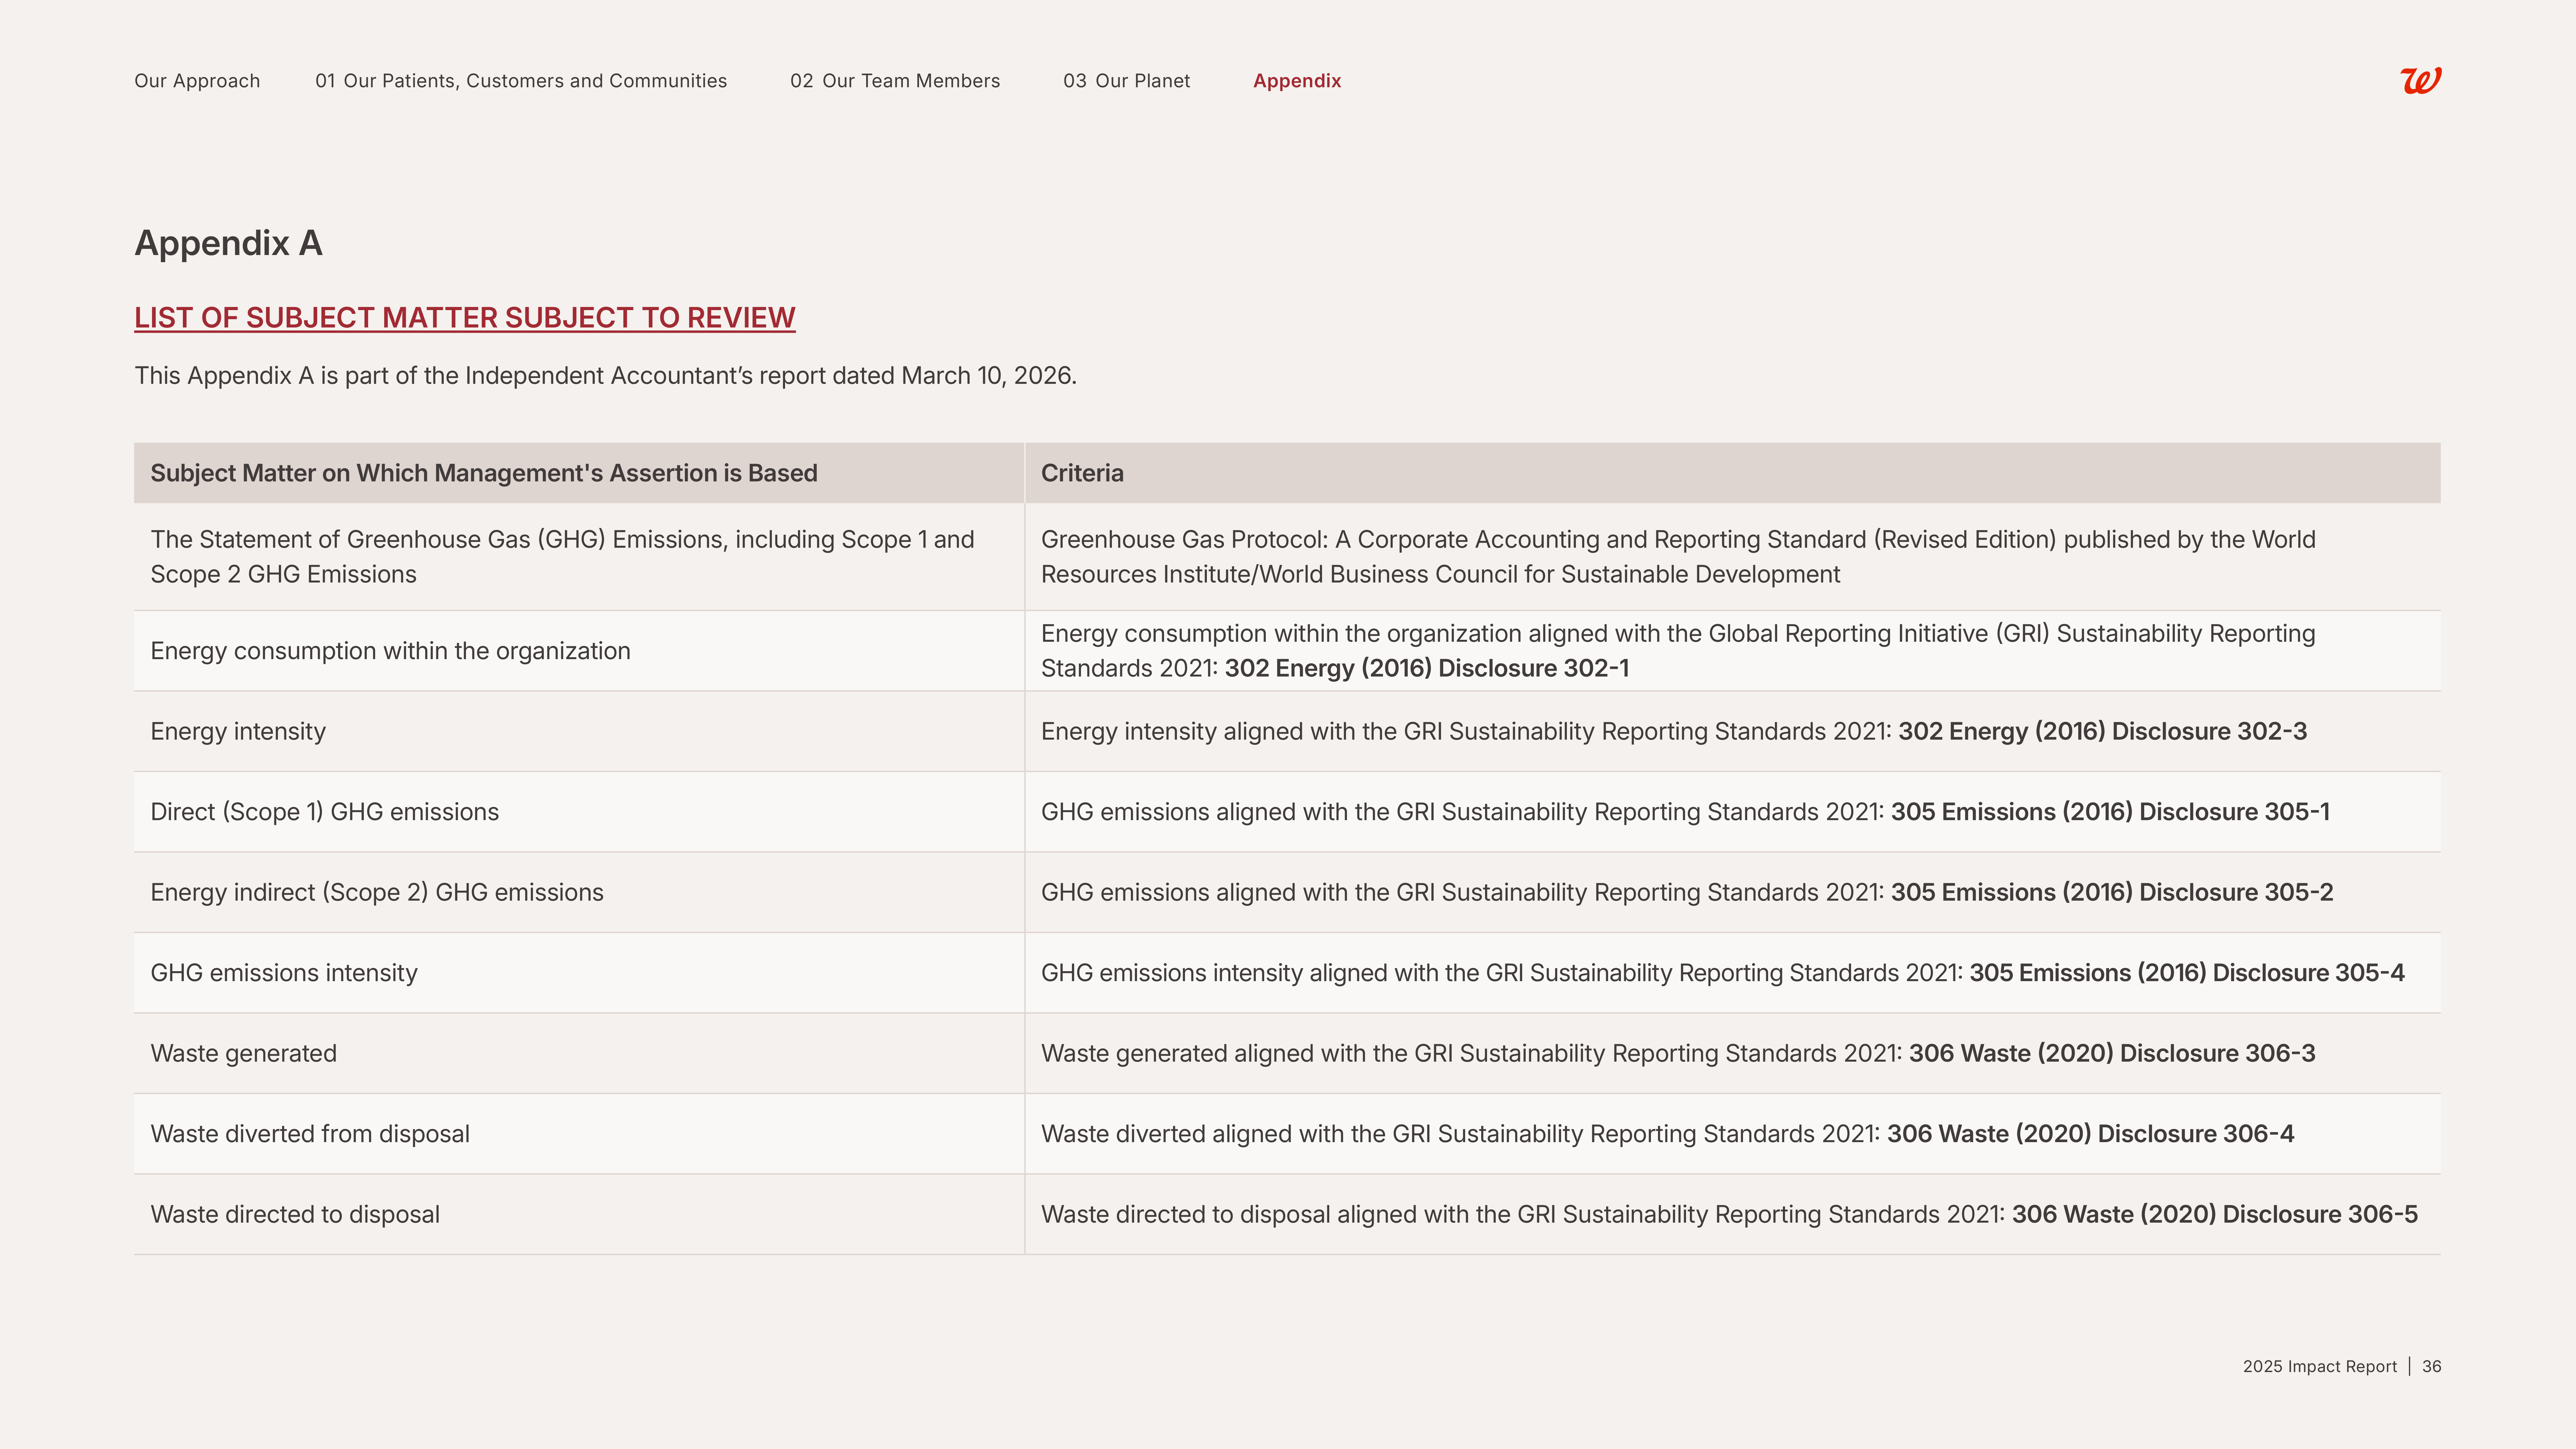
Task: Select Waste diverted from disposal cell
Action: point(579,1134)
